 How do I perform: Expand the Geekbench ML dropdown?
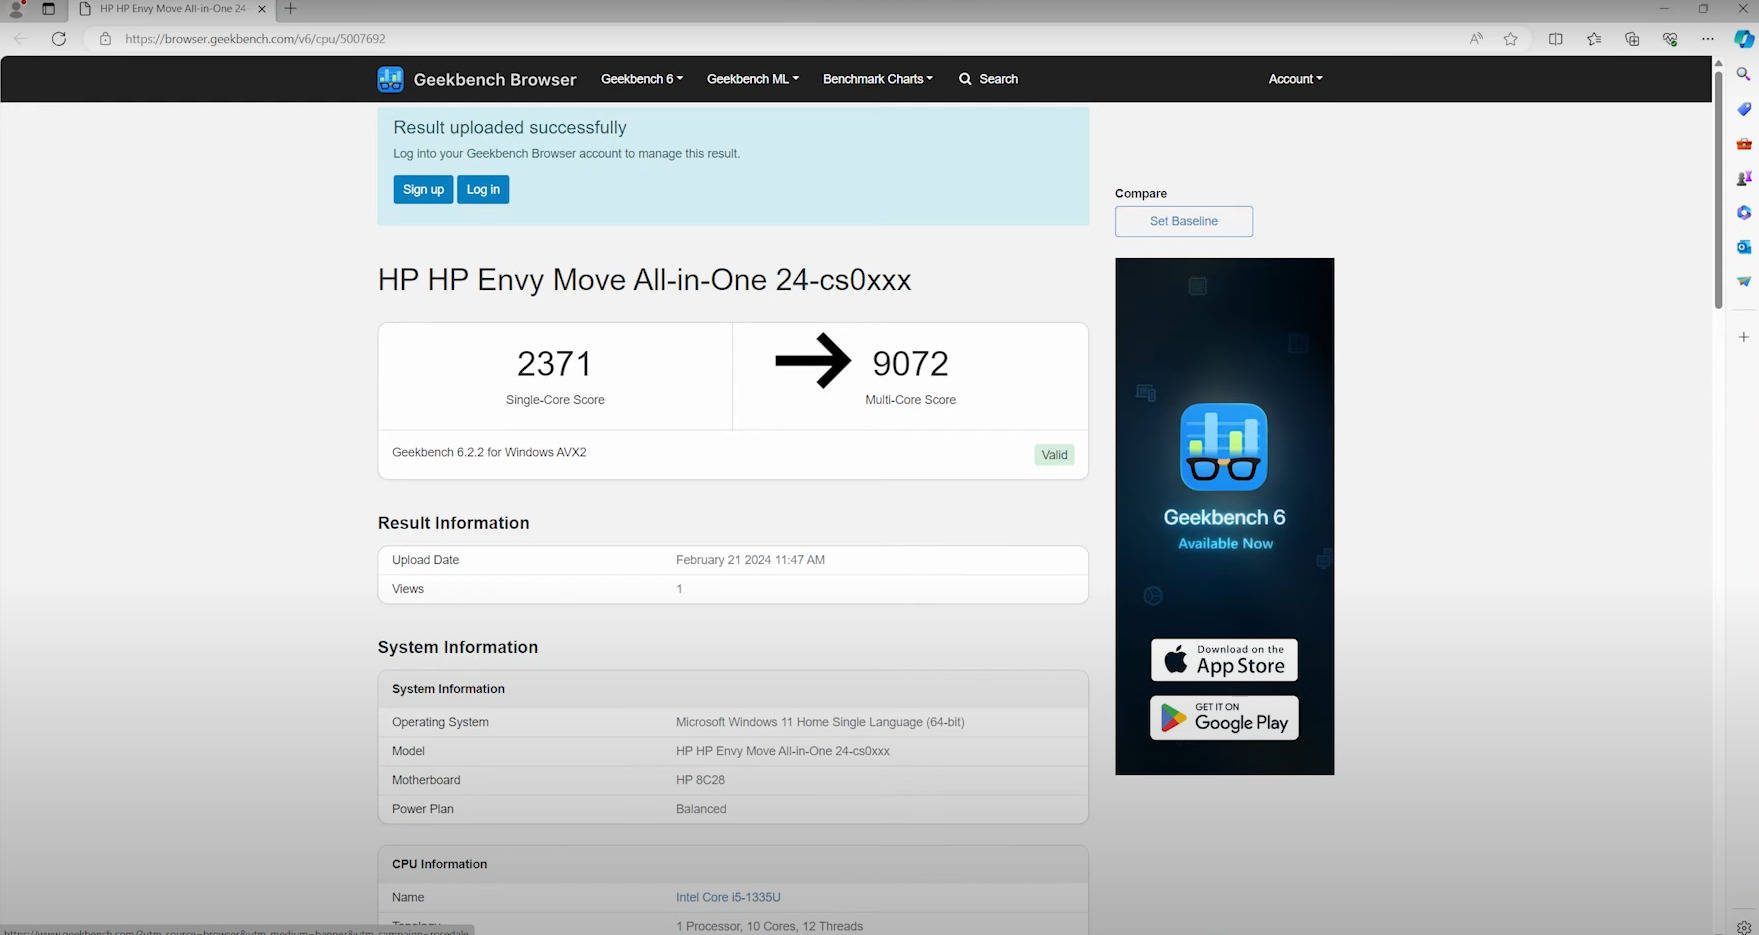click(752, 79)
